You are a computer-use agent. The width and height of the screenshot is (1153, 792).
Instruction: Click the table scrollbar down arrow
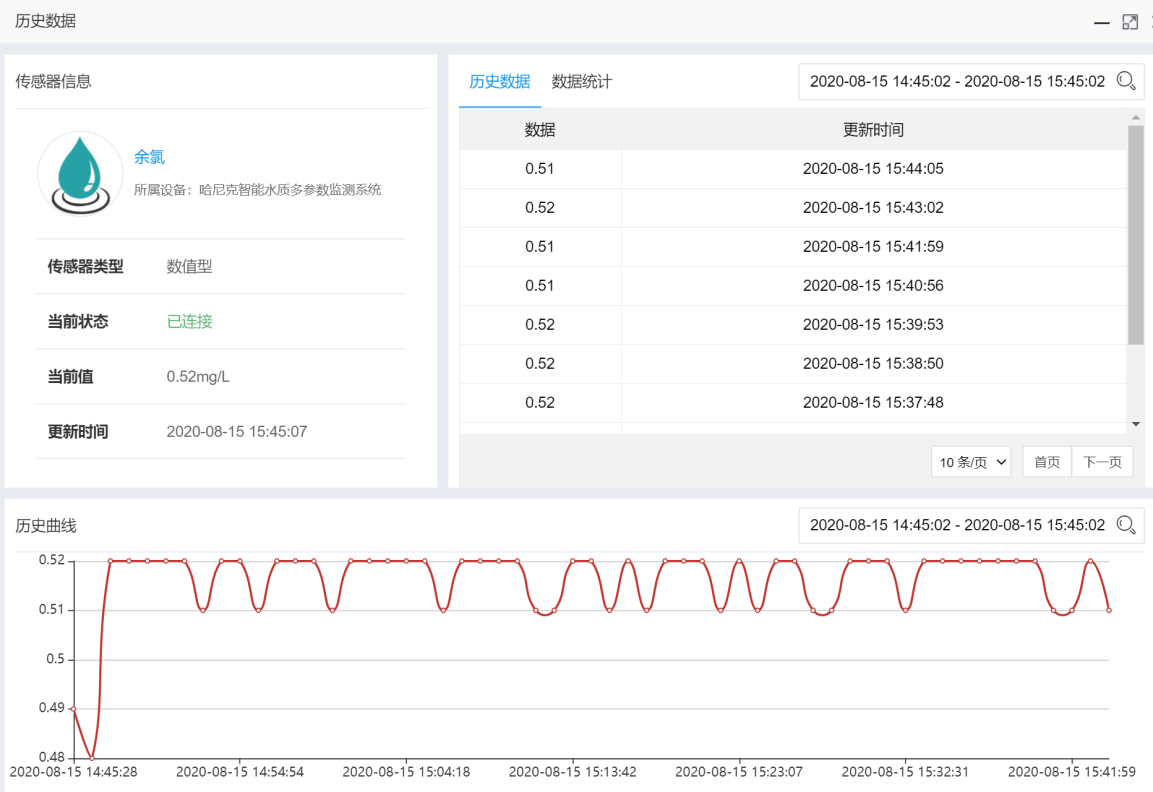point(1135,424)
